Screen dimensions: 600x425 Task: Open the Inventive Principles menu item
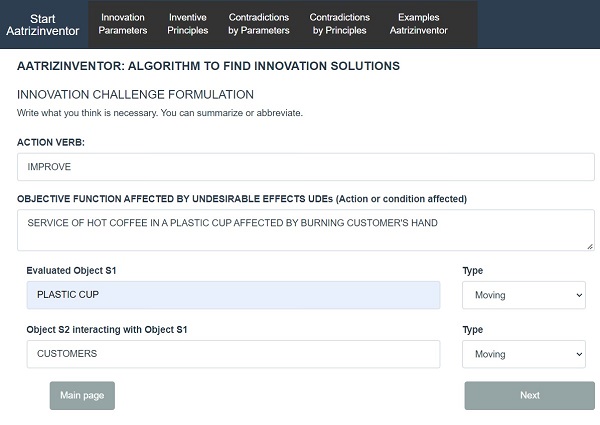[x=188, y=24]
